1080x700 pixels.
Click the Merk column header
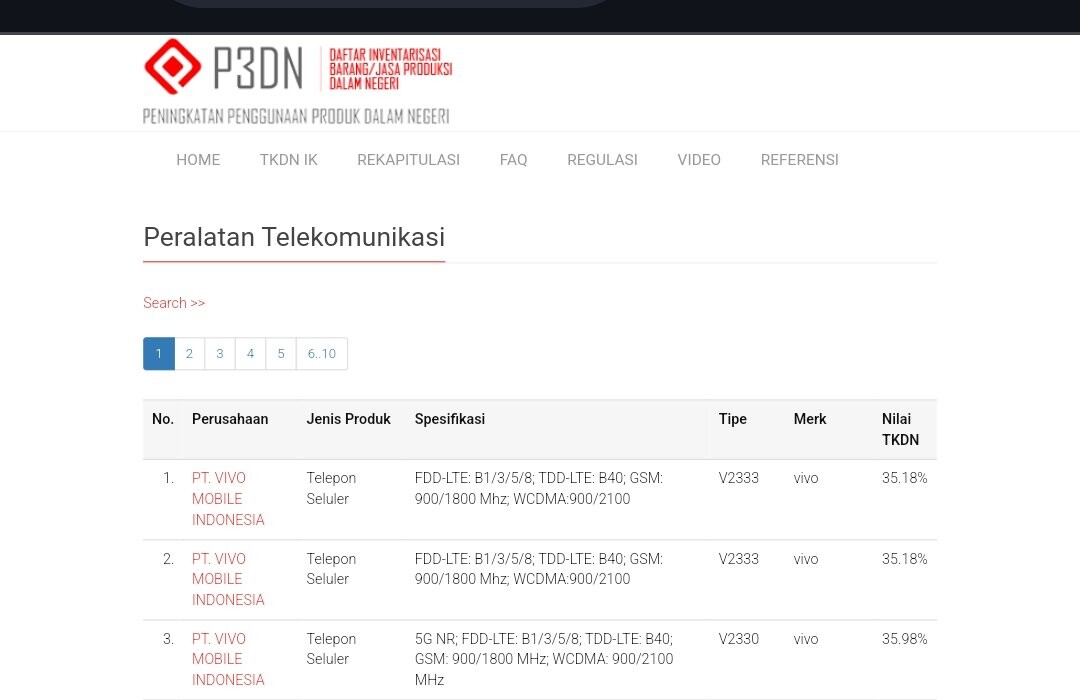pos(810,419)
